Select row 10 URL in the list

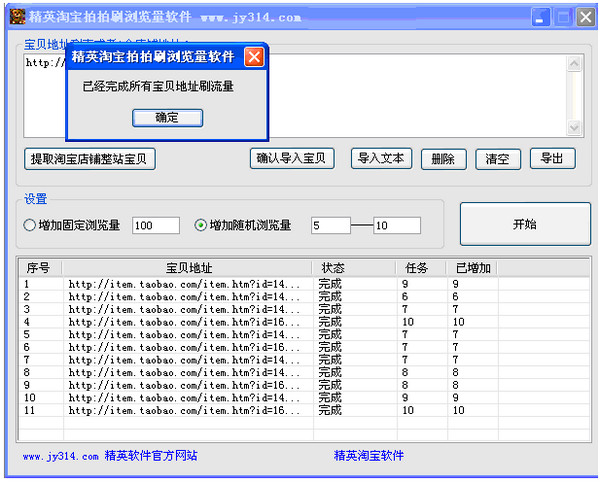point(184,398)
